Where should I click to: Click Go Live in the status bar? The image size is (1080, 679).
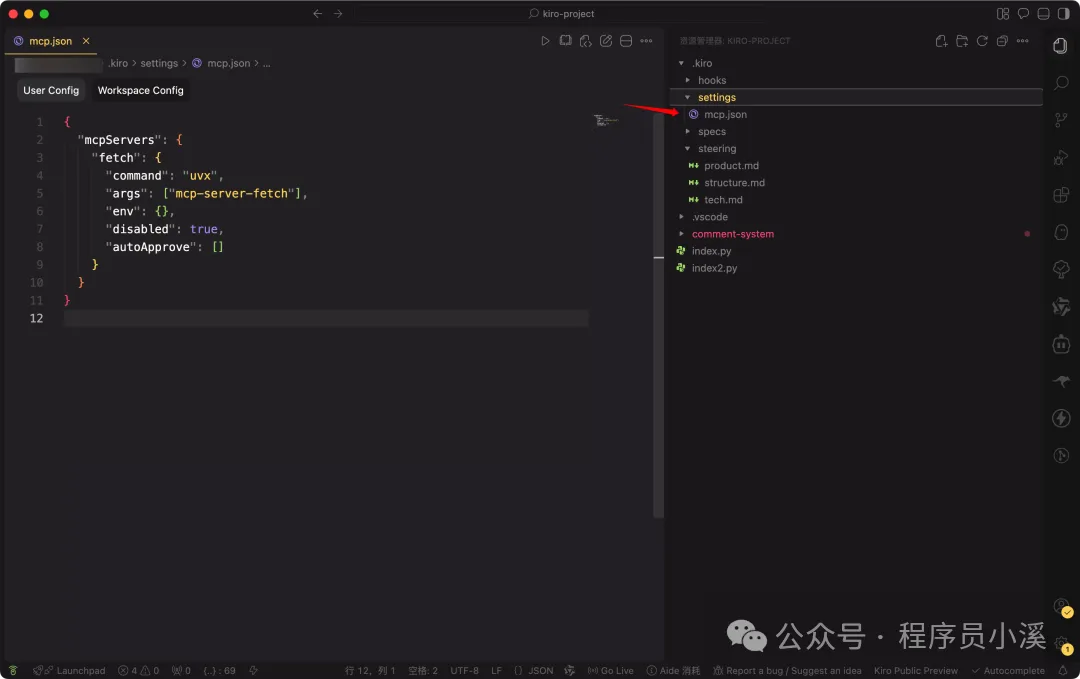coord(610,670)
